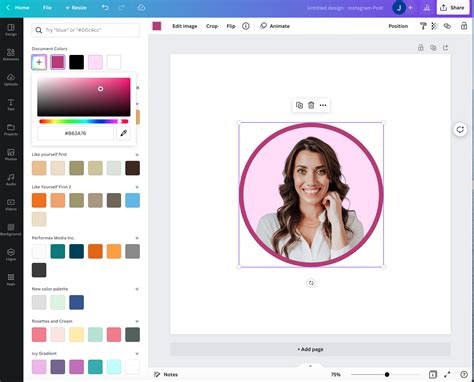474x382 pixels.
Task: Open the Position panel
Action: point(398,26)
